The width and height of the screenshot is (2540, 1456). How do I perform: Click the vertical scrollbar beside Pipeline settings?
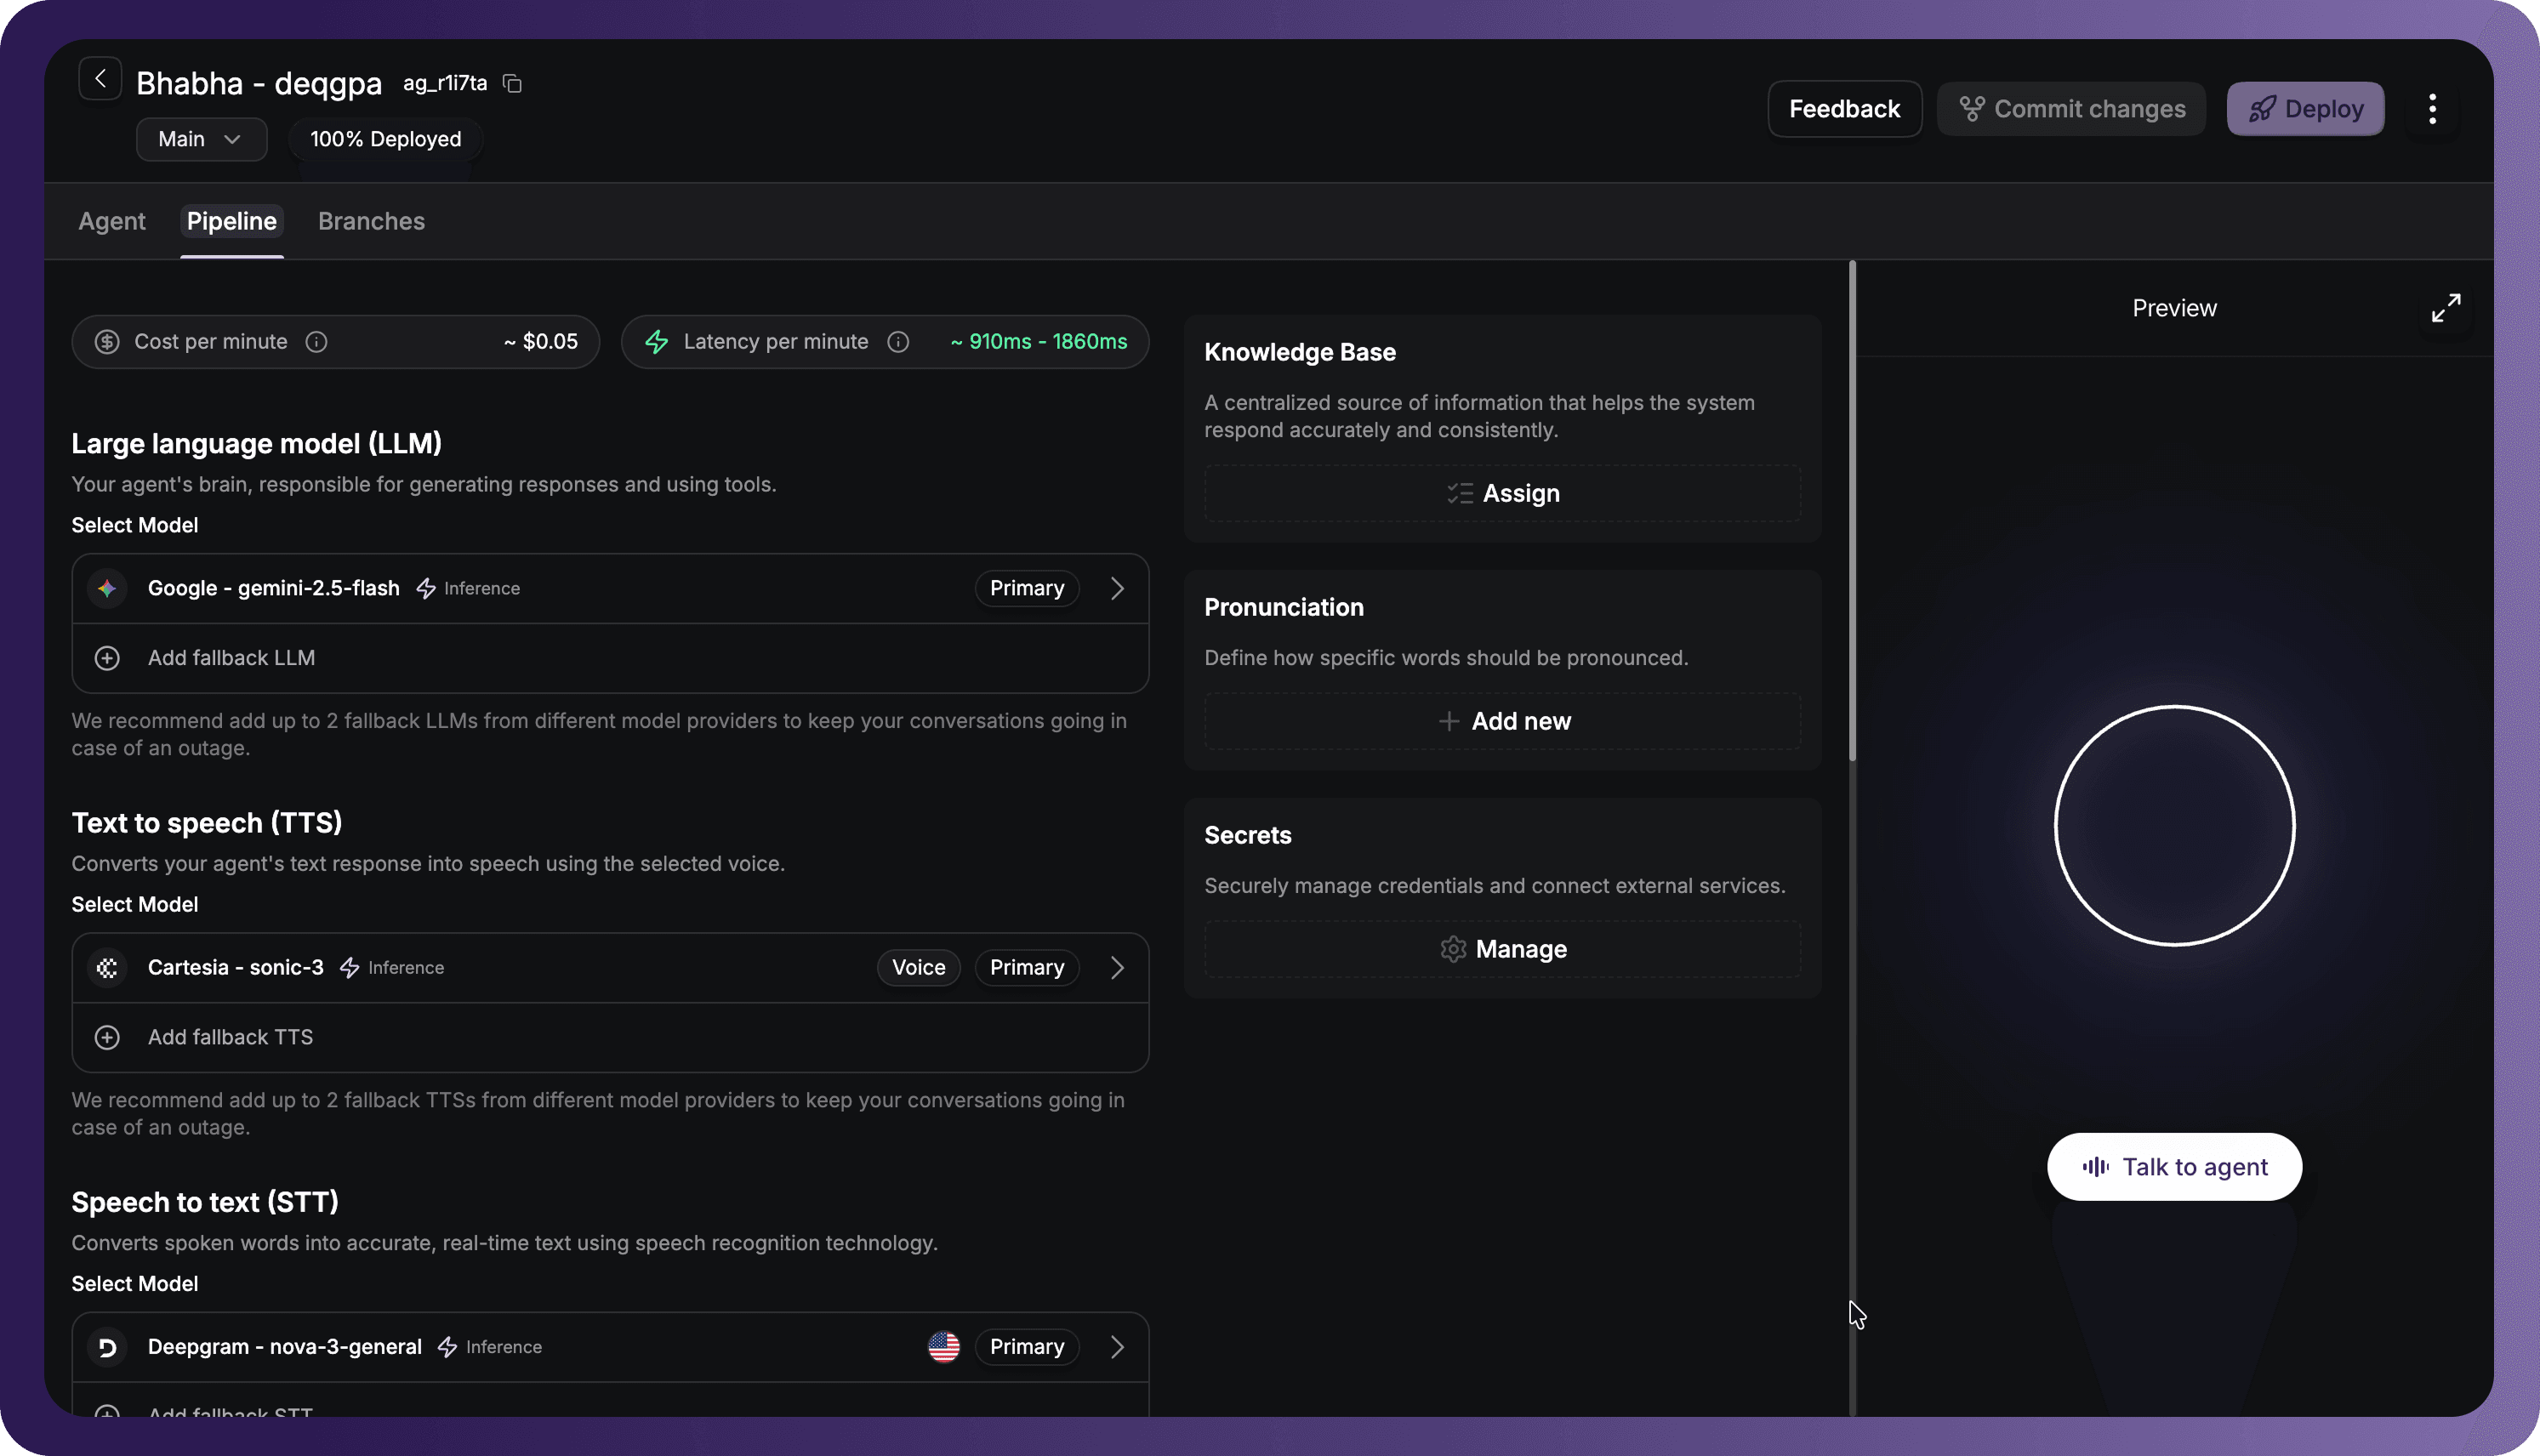pyautogui.click(x=1852, y=510)
